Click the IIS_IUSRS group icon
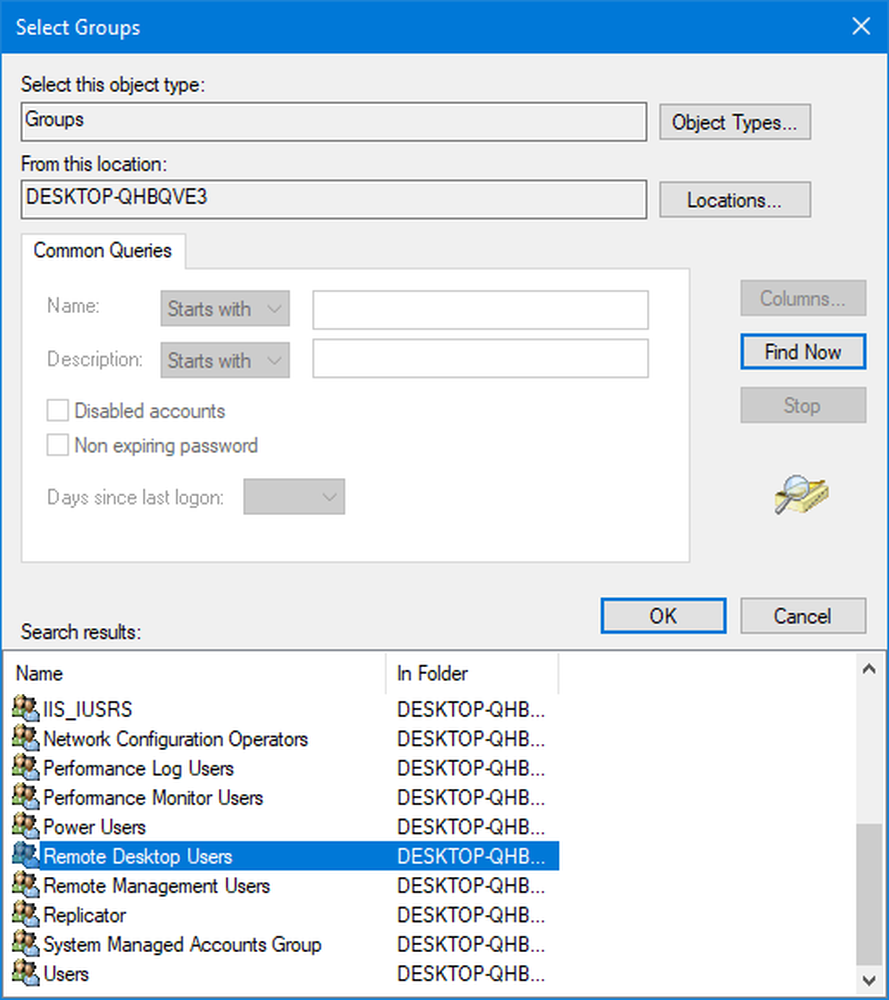Screen dimensions: 889x1000 (25, 710)
